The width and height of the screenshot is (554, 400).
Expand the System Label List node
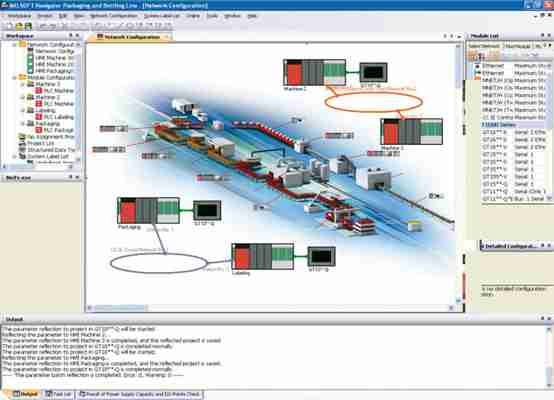coord(14,156)
